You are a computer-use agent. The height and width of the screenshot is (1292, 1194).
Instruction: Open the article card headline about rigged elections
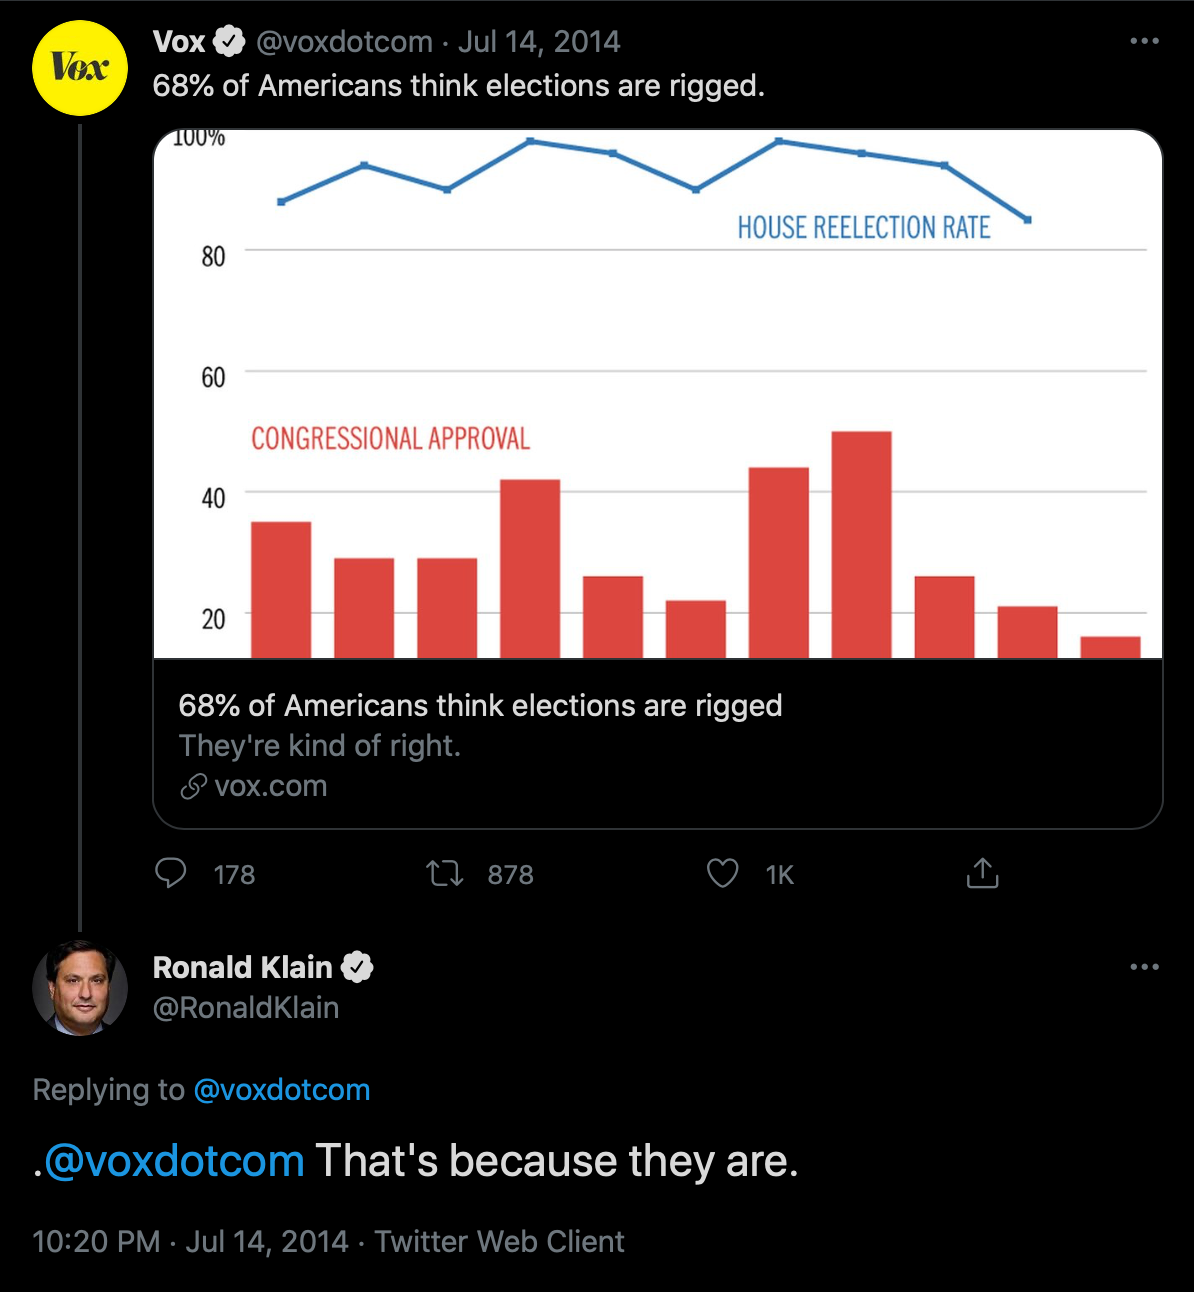click(480, 706)
